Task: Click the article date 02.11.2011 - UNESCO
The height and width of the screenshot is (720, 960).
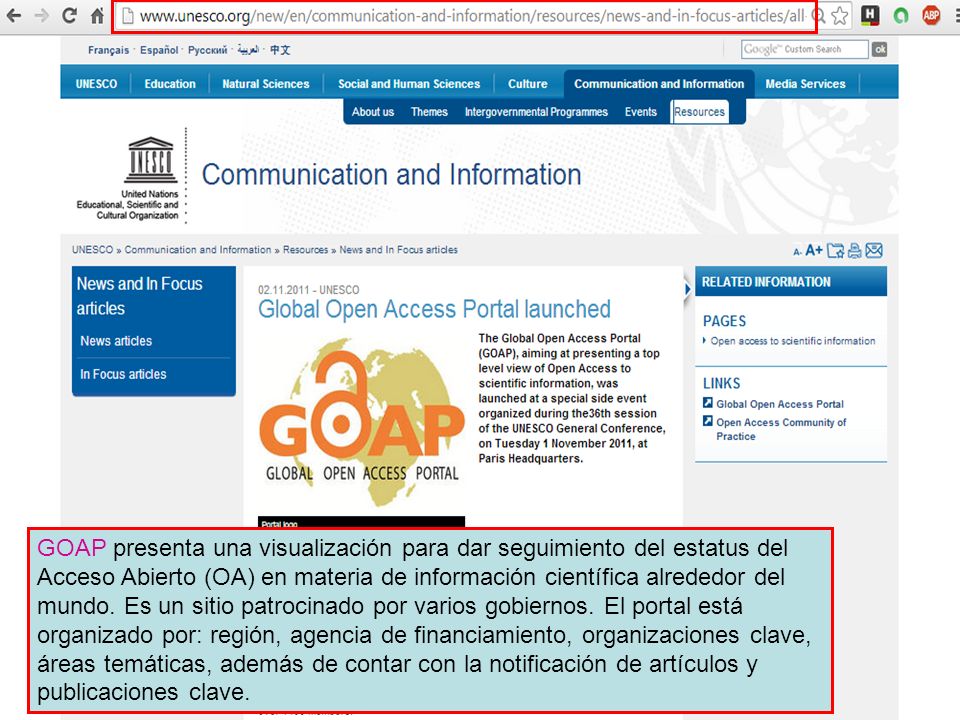Action: pyautogui.click(x=309, y=290)
